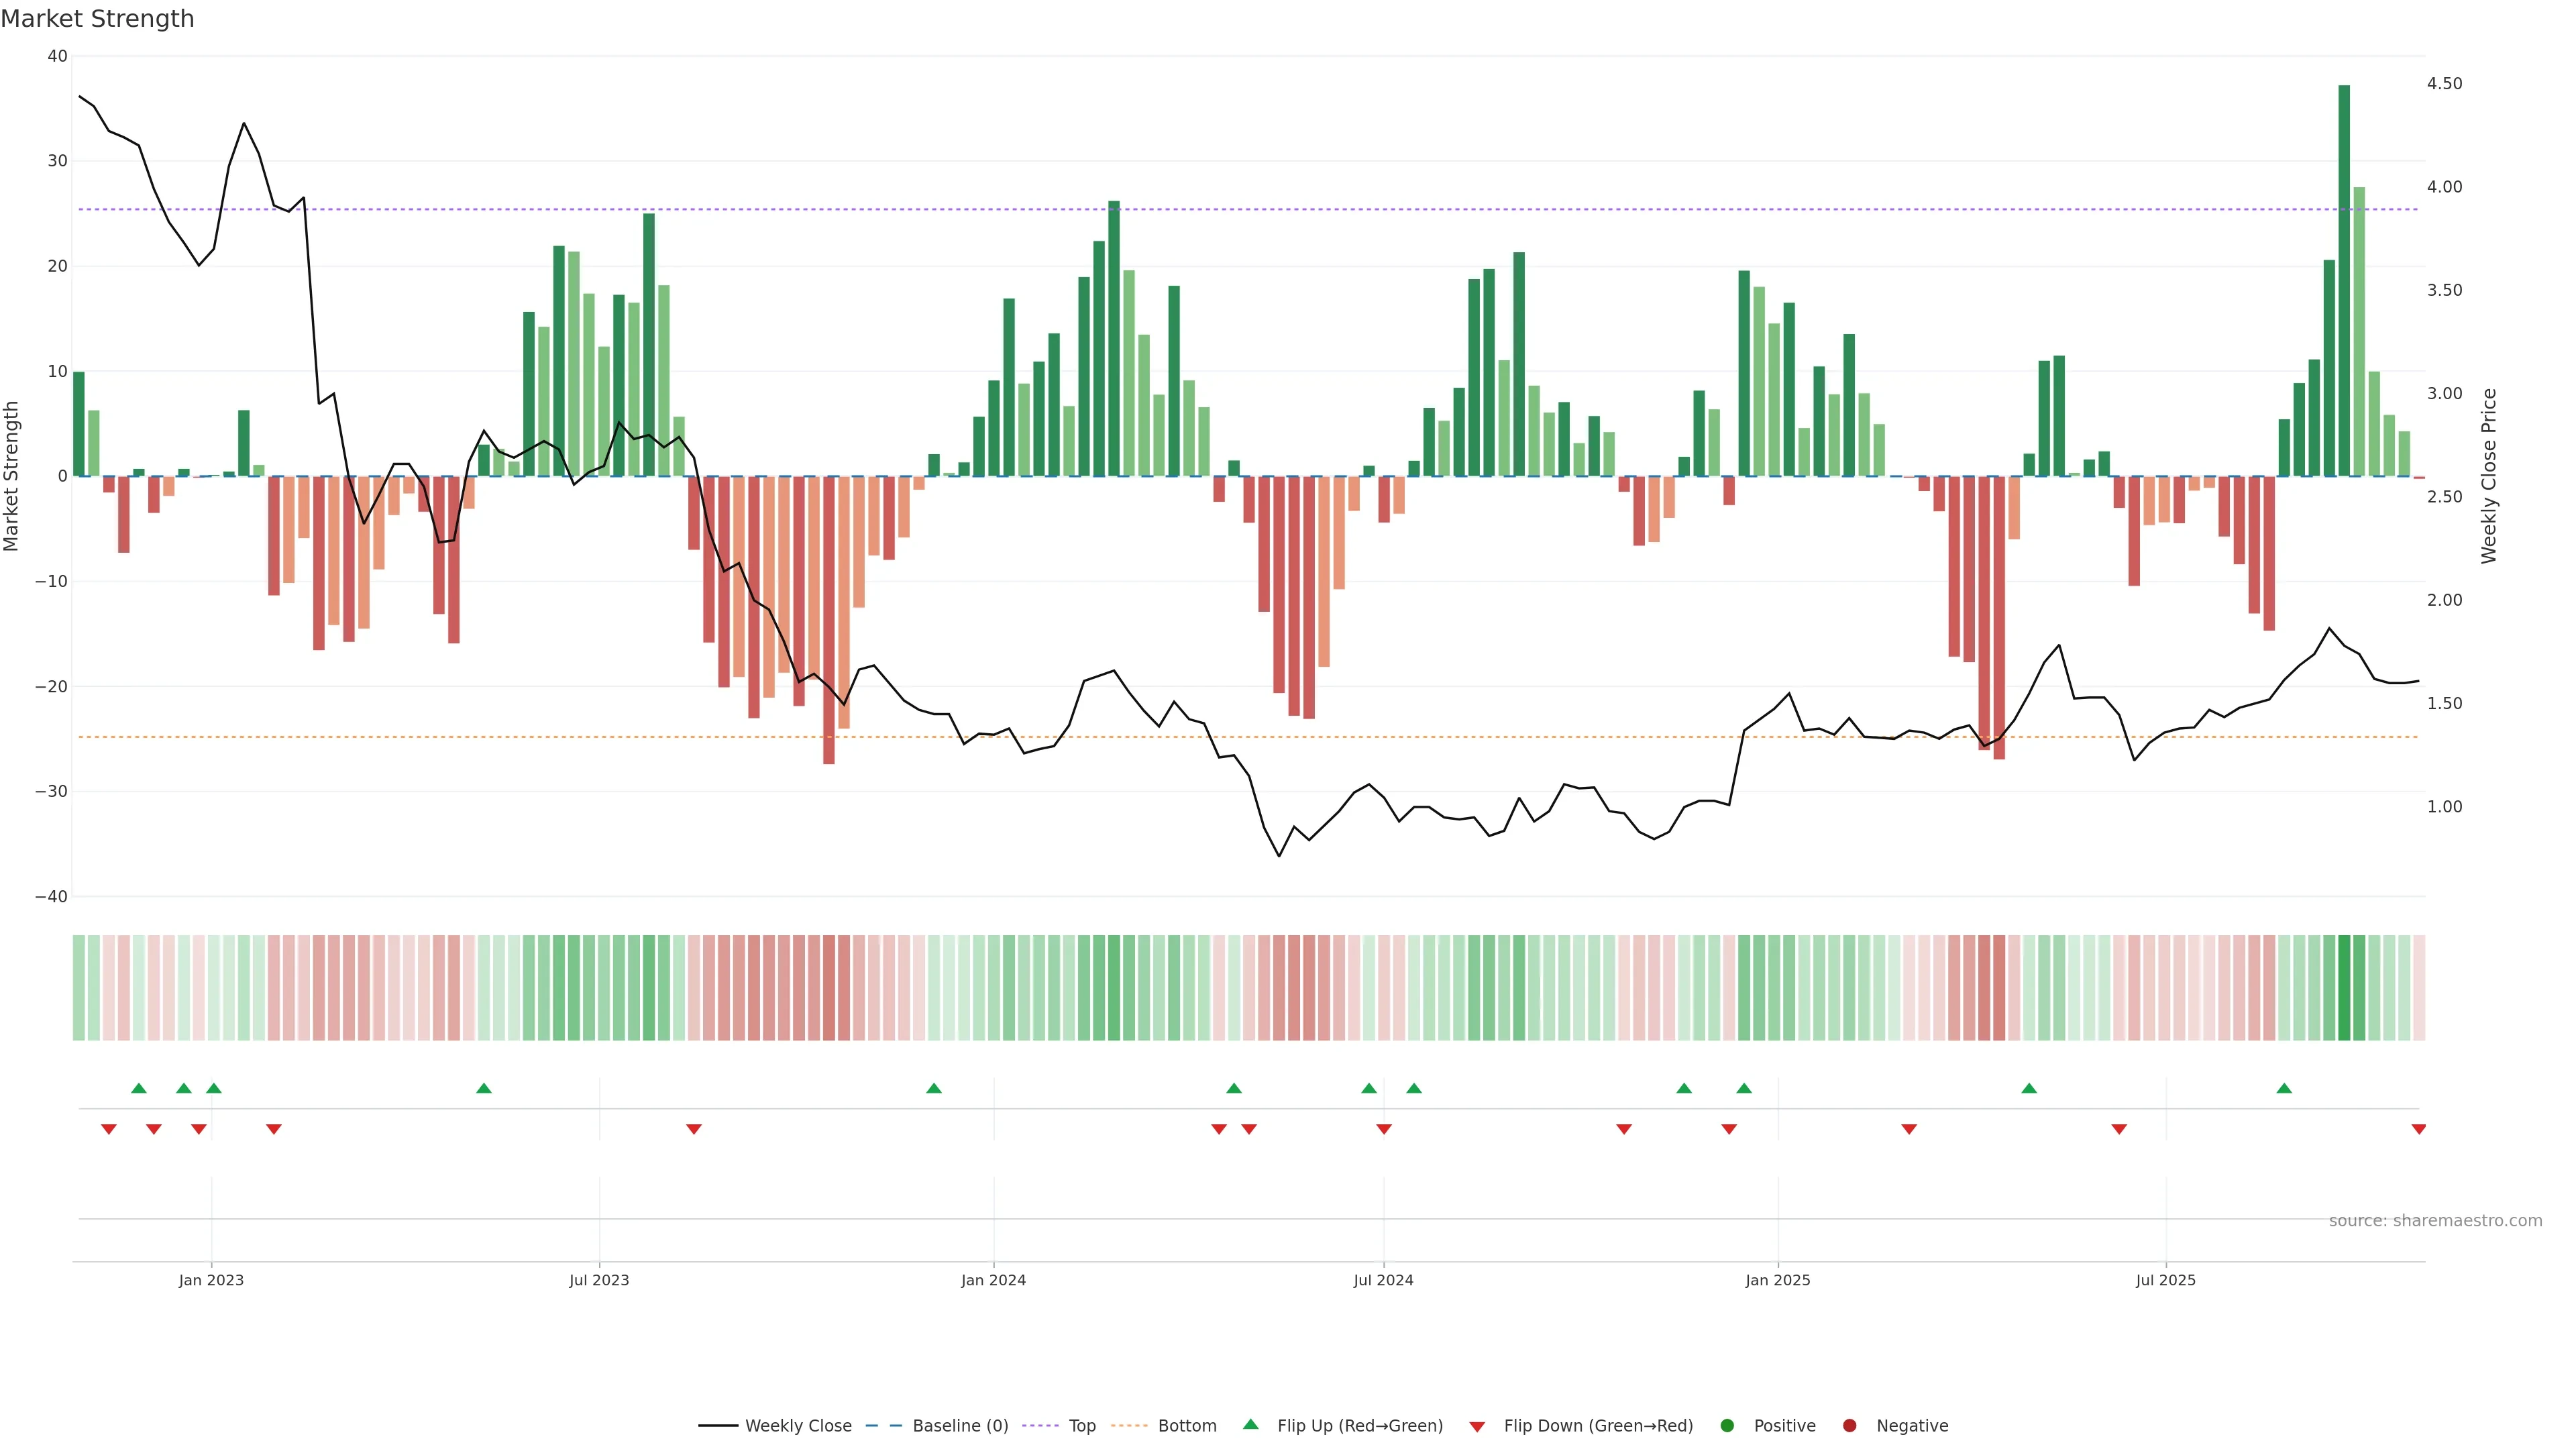Click the tallest green bar near 37

2344,280
